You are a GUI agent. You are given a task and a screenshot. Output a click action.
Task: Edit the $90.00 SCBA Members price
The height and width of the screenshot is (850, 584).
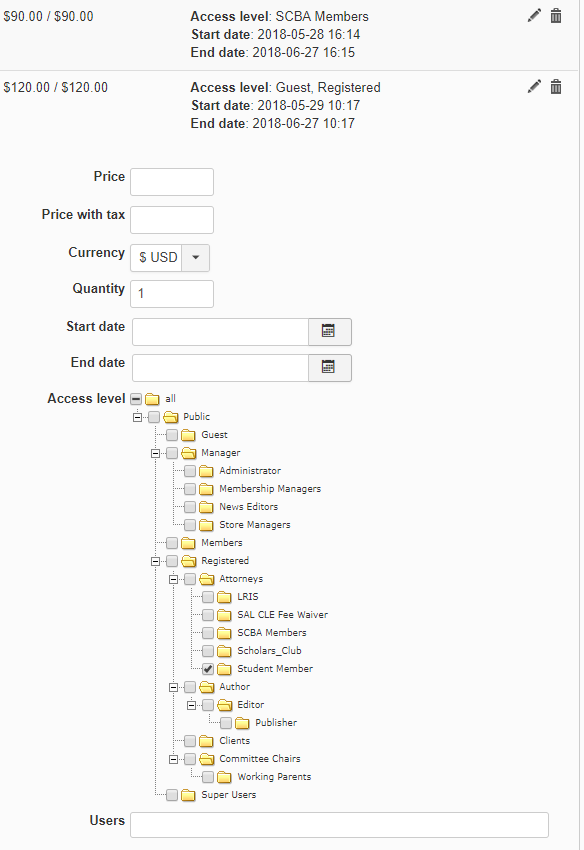[x=534, y=16]
